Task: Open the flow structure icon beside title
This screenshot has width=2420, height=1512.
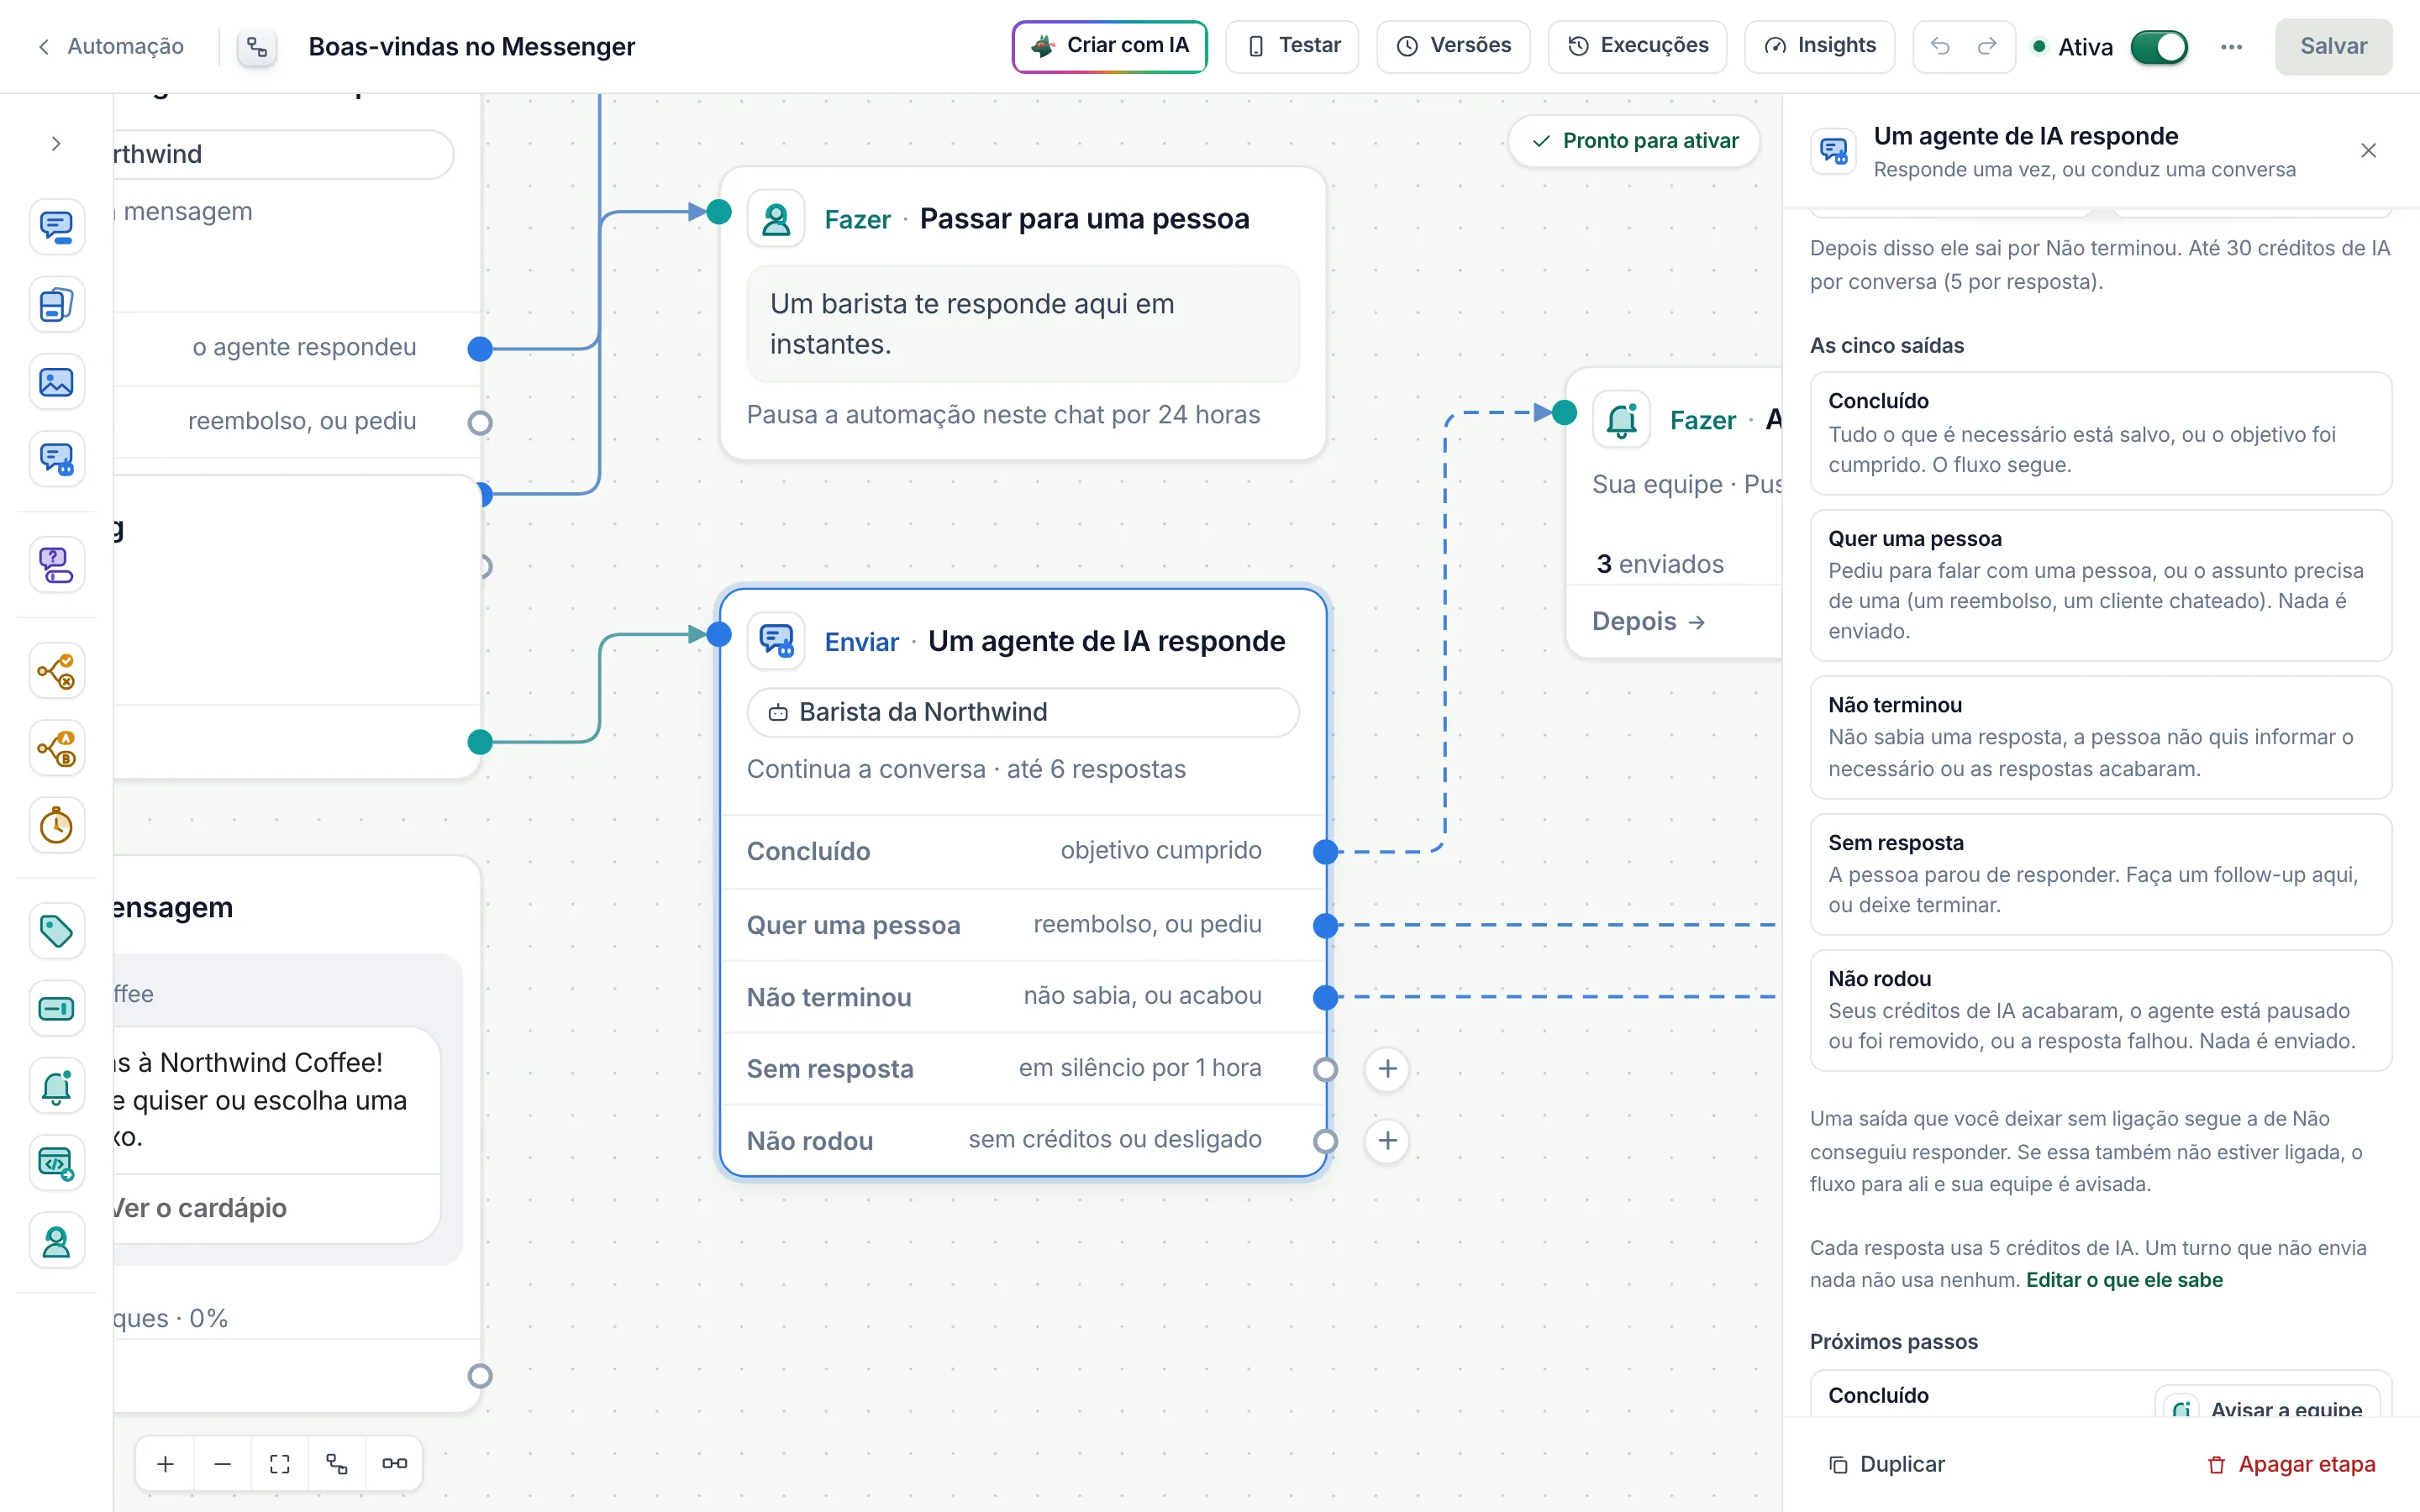Action: click(x=257, y=47)
